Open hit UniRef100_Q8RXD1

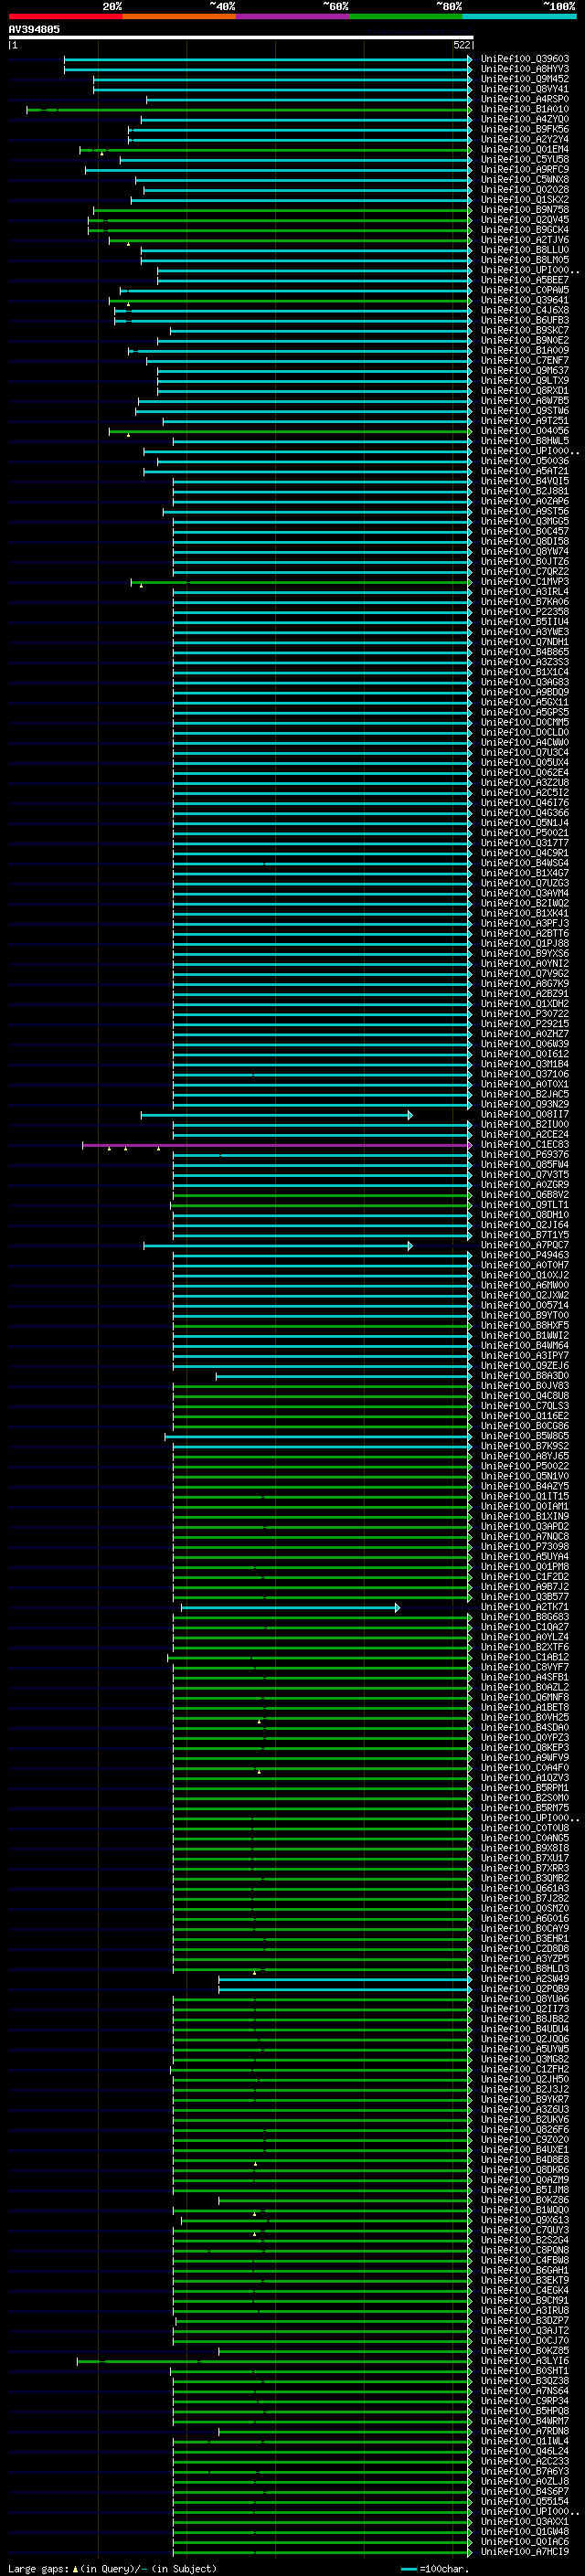pyautogui.click(x=524, y=390)
